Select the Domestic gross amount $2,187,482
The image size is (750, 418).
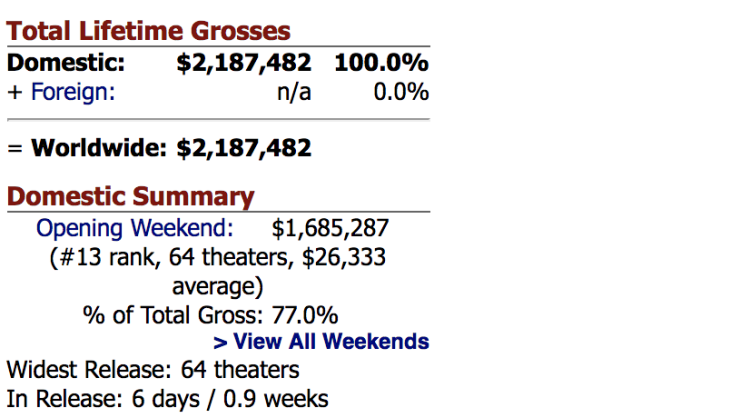click(244, 63)
